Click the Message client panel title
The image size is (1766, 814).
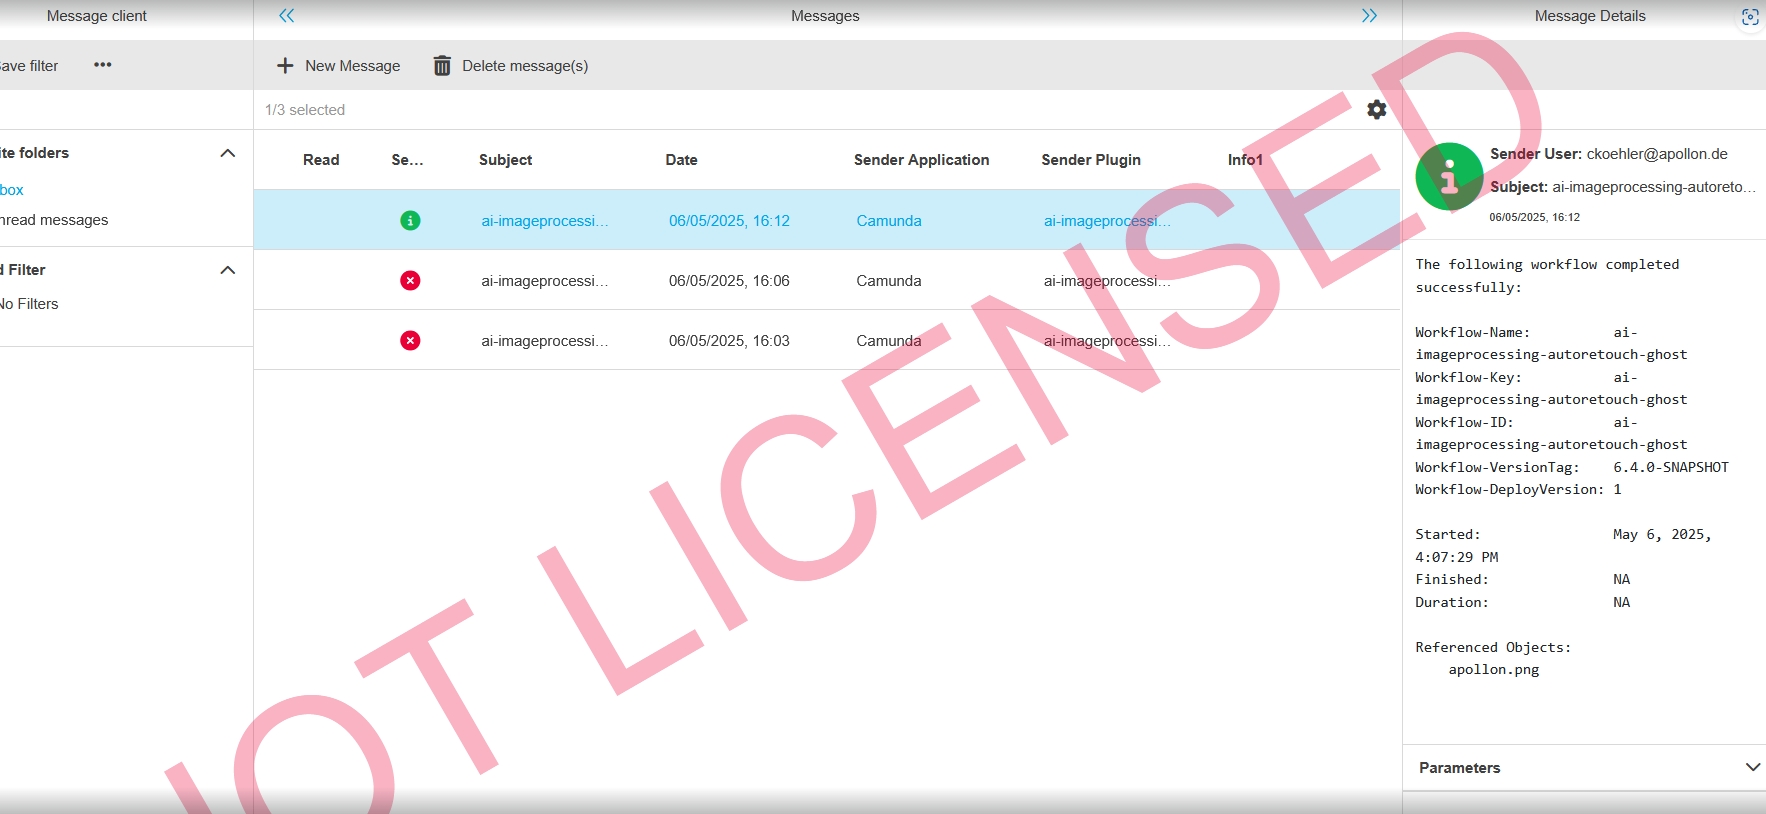tap(97, 16)
